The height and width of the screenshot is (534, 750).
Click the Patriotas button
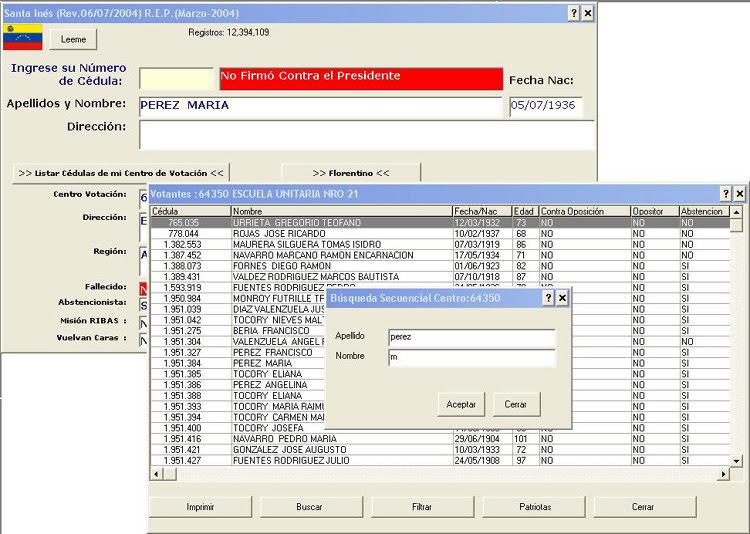535,507
